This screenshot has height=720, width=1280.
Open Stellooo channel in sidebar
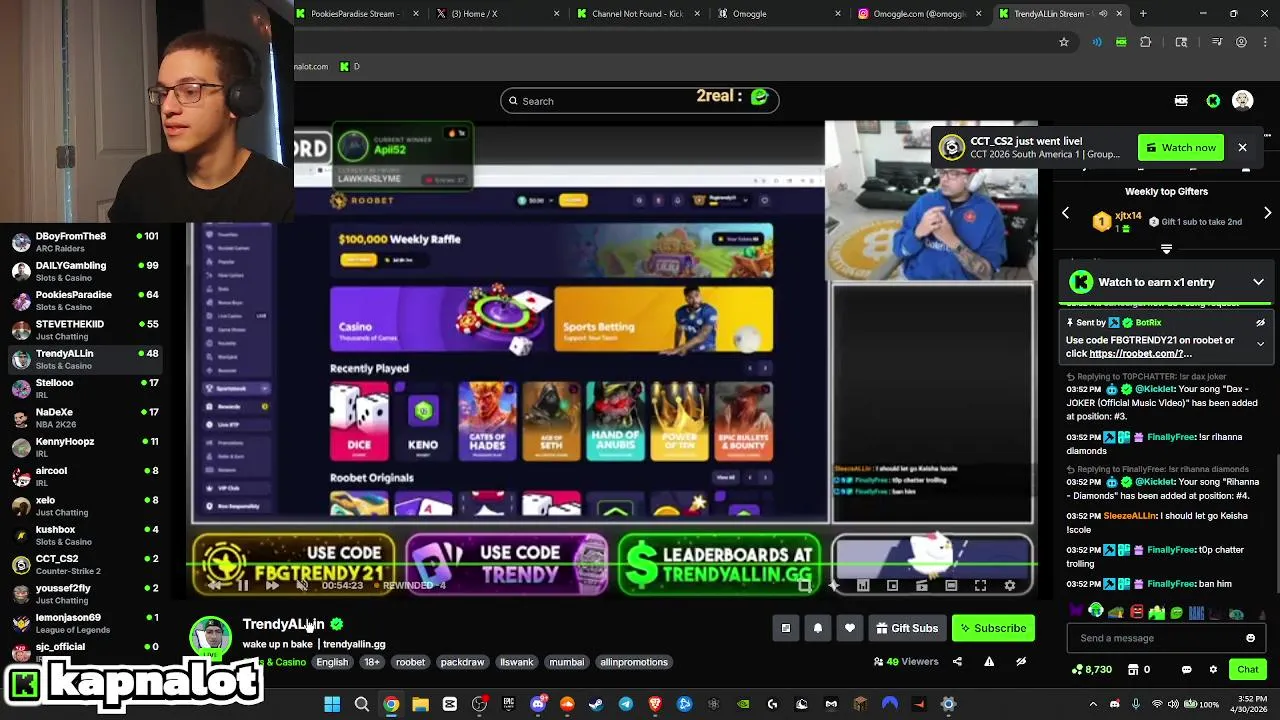85,388
